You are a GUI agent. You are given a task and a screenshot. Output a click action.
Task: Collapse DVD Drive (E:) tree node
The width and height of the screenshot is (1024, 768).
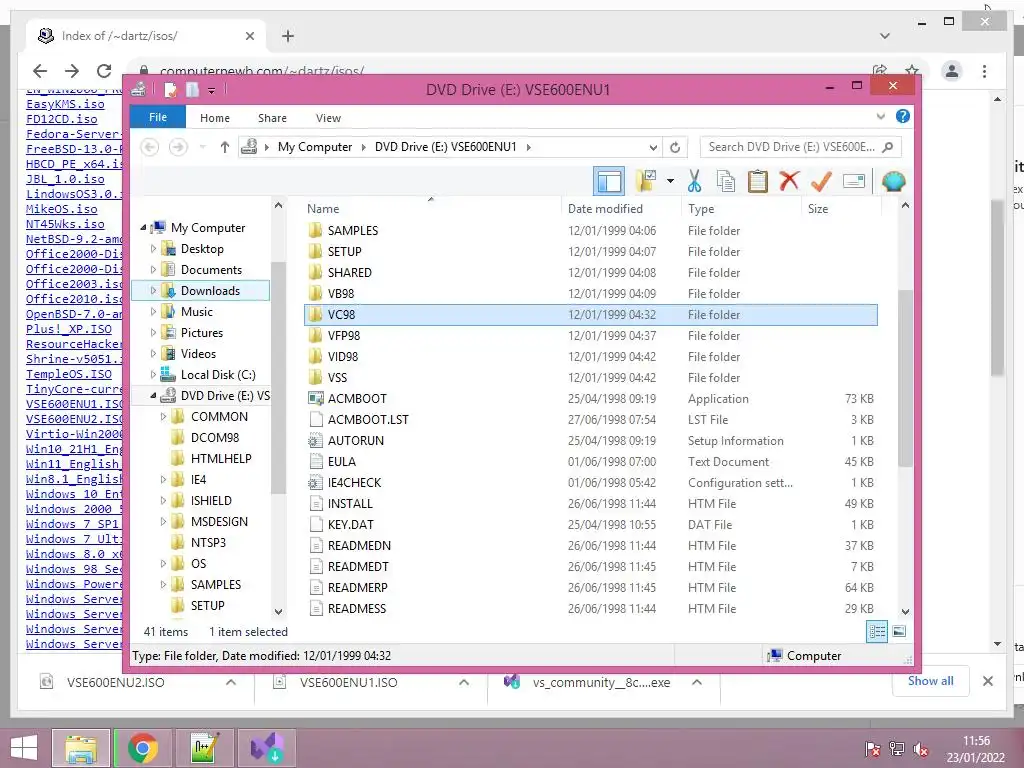point(153,396)
